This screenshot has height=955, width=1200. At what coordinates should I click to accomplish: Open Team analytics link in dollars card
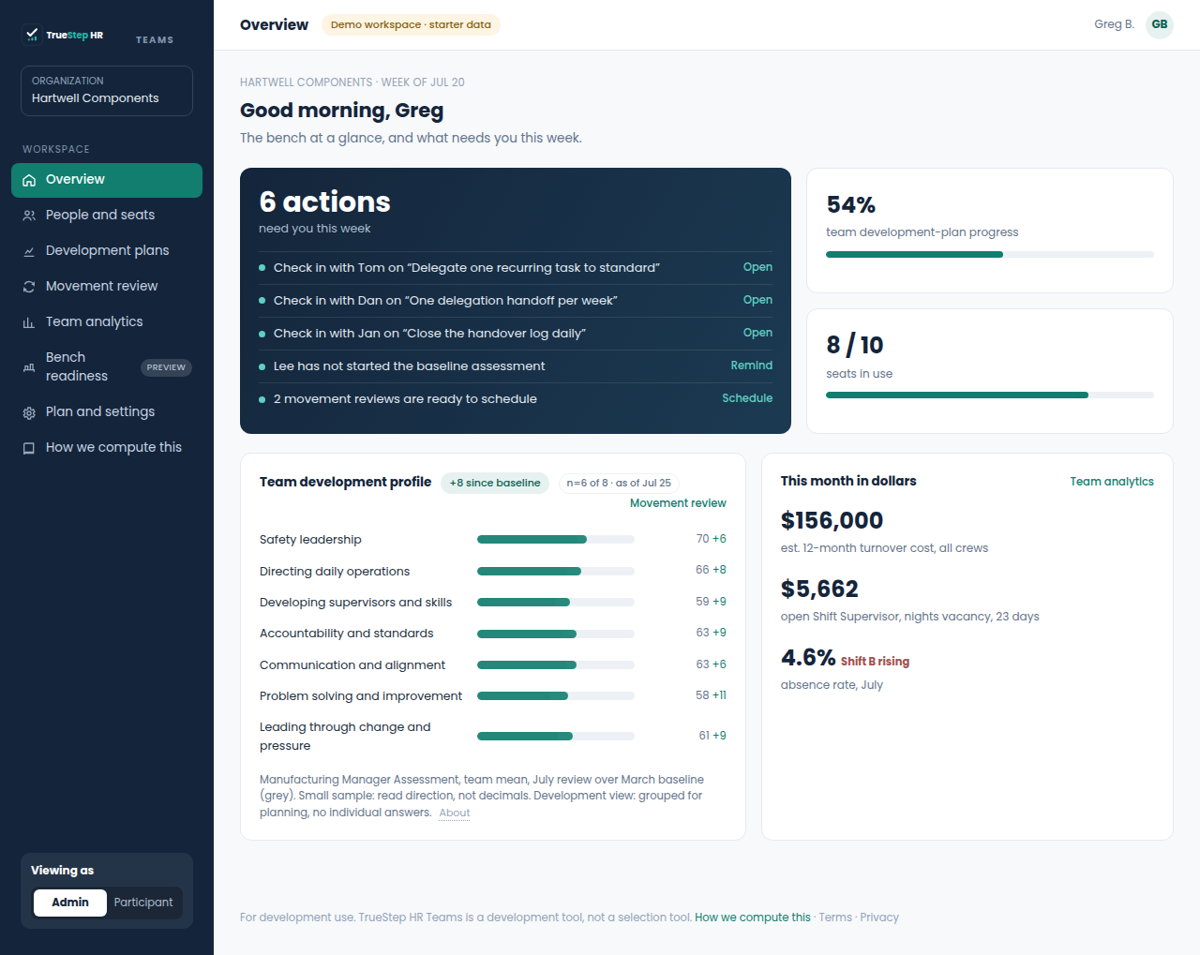pyautogui.click(x=1111, y=481)
